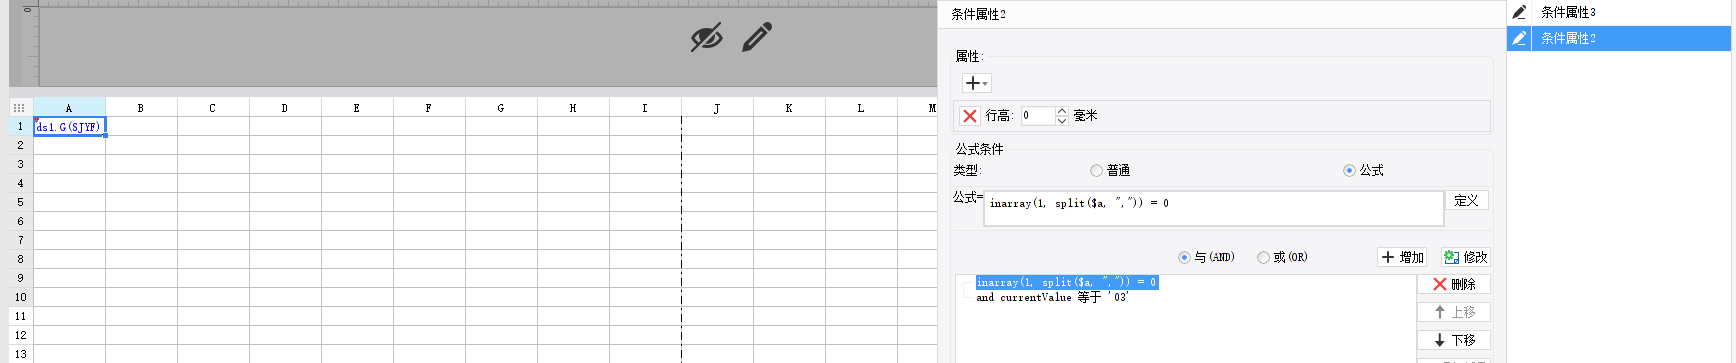
Task: Click the 条件属性2 name field
Action: pyautogui.click(x=1220, y=14)
